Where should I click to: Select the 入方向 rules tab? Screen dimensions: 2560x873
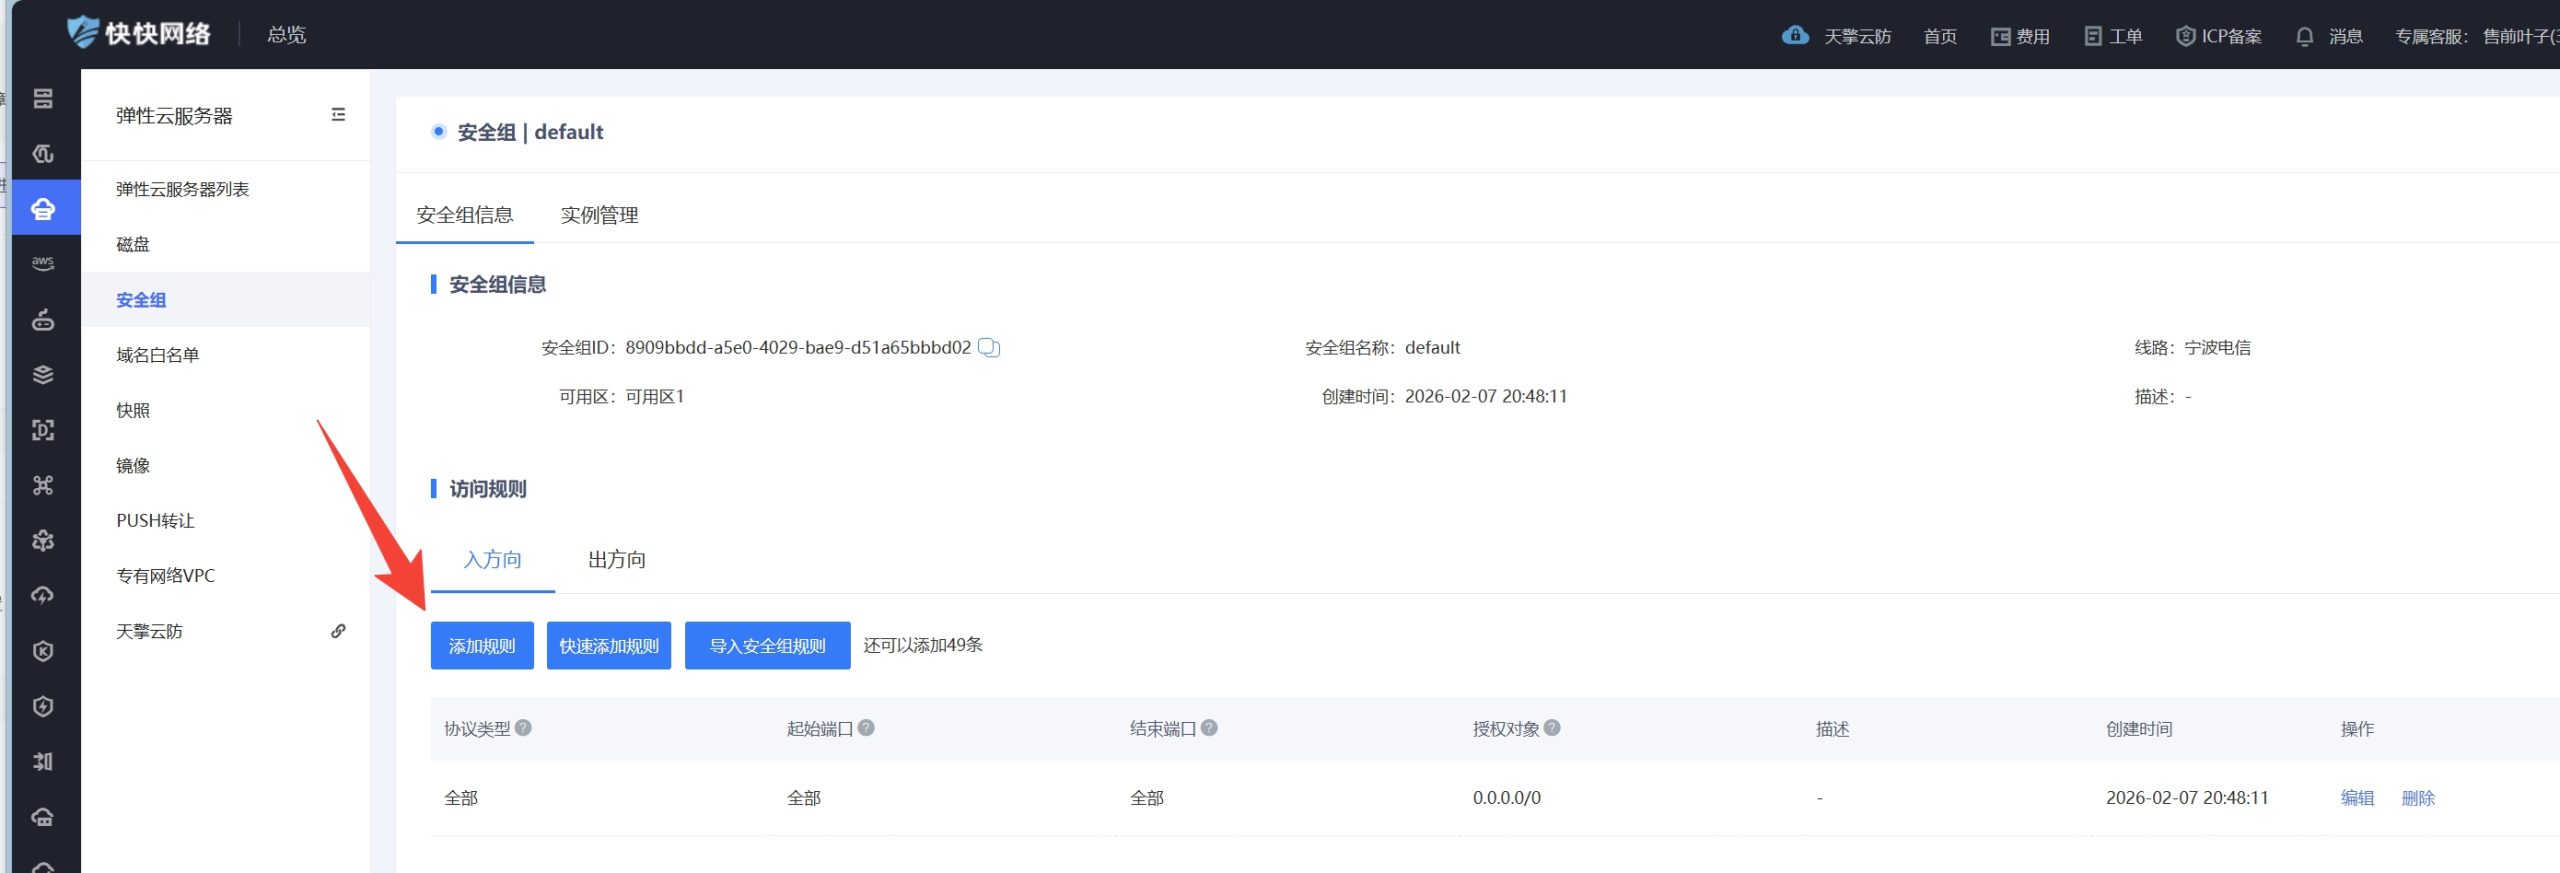(x=492, y=560)
